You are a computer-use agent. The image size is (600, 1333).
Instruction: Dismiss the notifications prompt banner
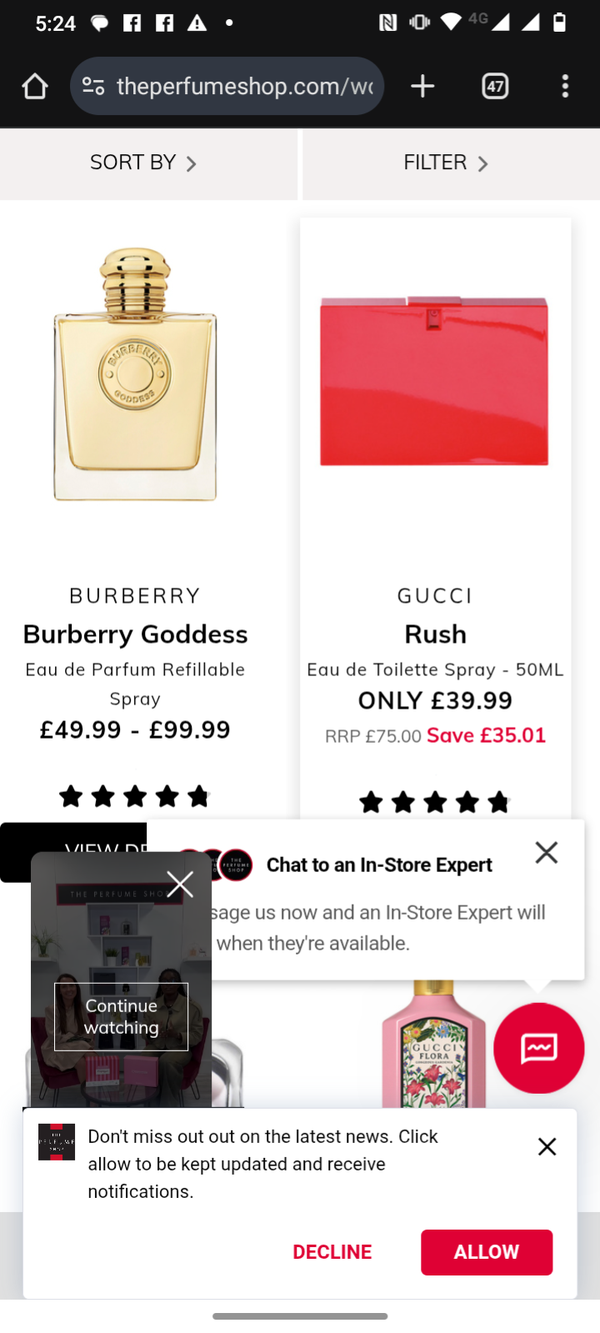tap(547, 1147)
